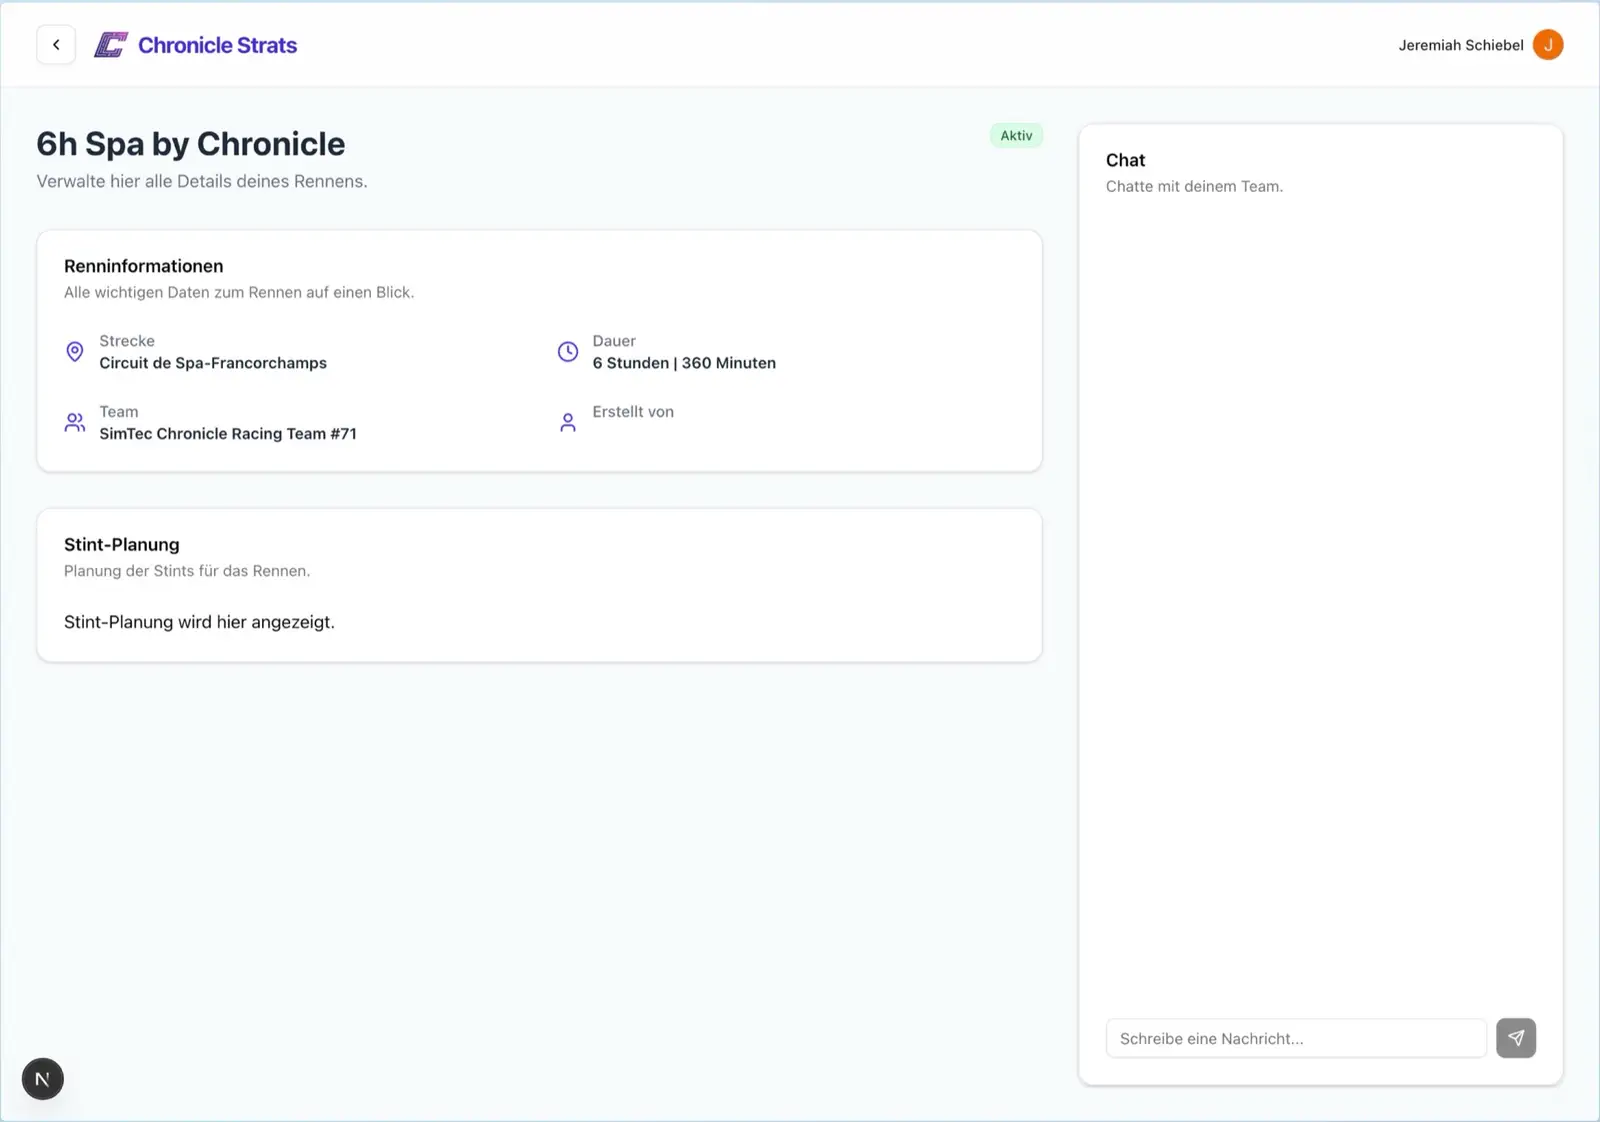Click the SimTec Chronicle Racing Team #71 text
Viewport: 1600px width, 1122px height.
click(x=228, y=434)
